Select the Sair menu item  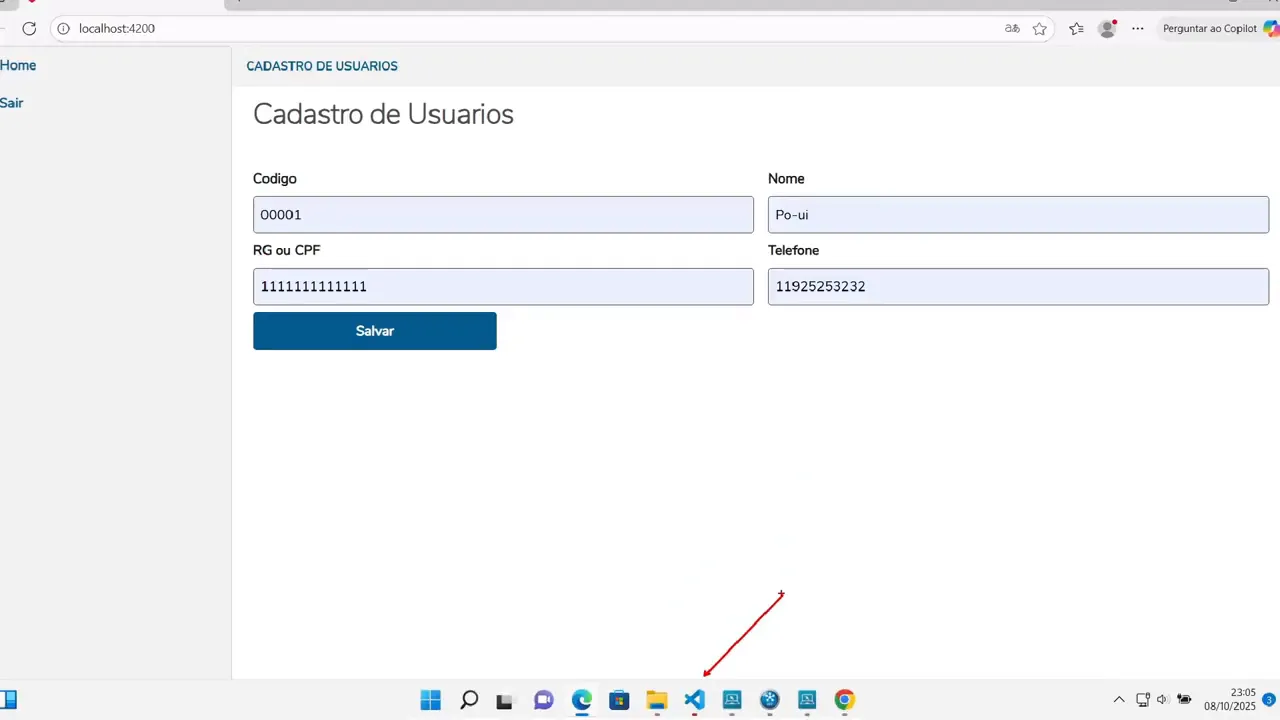(x=11, y=103)
